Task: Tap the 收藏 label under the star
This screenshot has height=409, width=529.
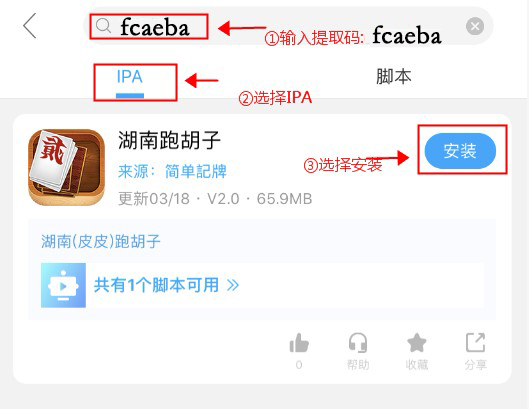Action: coord(417,365)
